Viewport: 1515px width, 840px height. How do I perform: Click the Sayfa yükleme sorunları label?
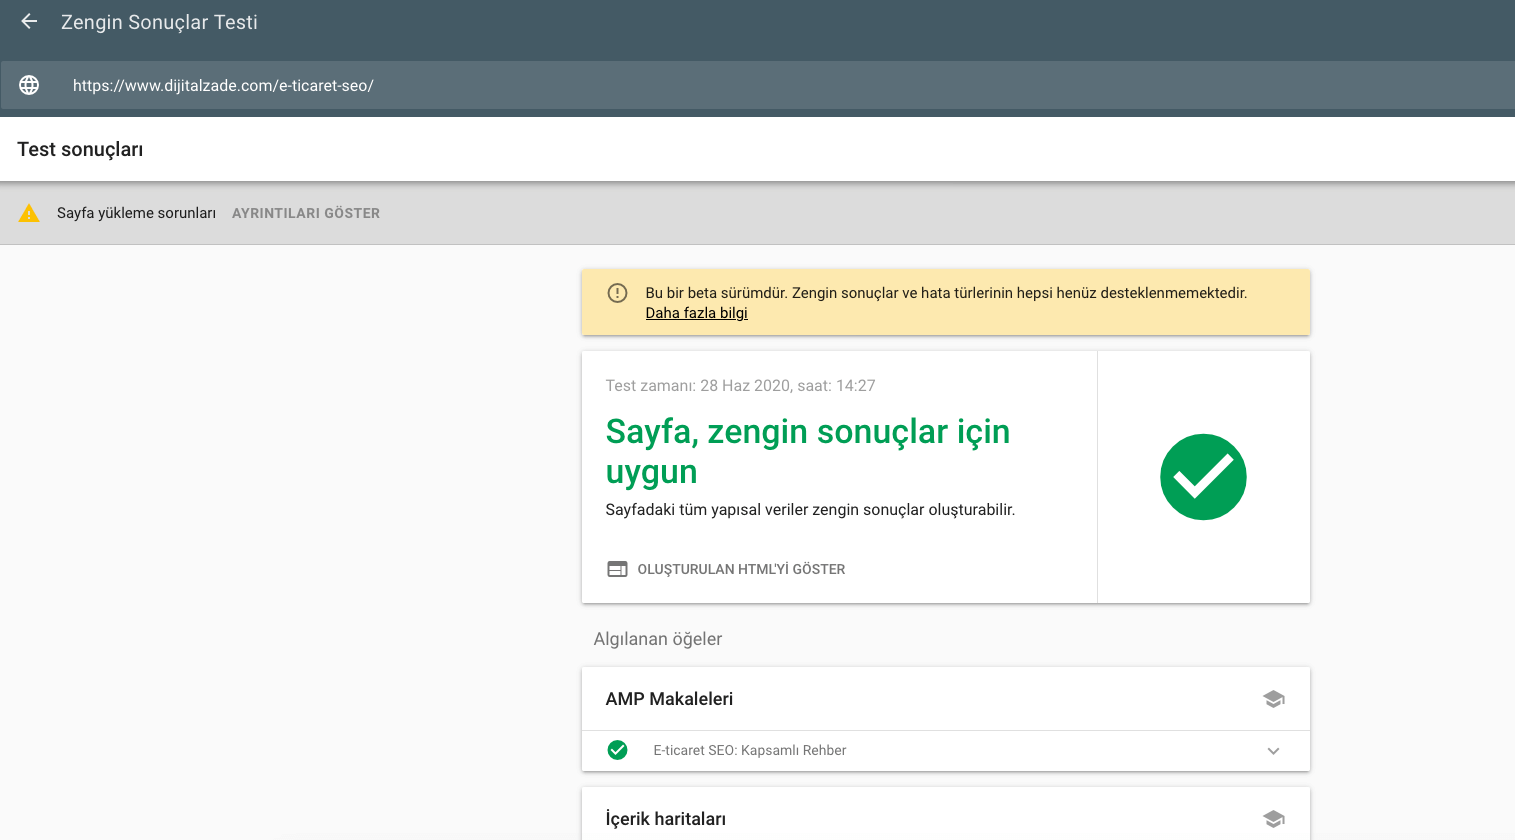[x=136, y=213]
